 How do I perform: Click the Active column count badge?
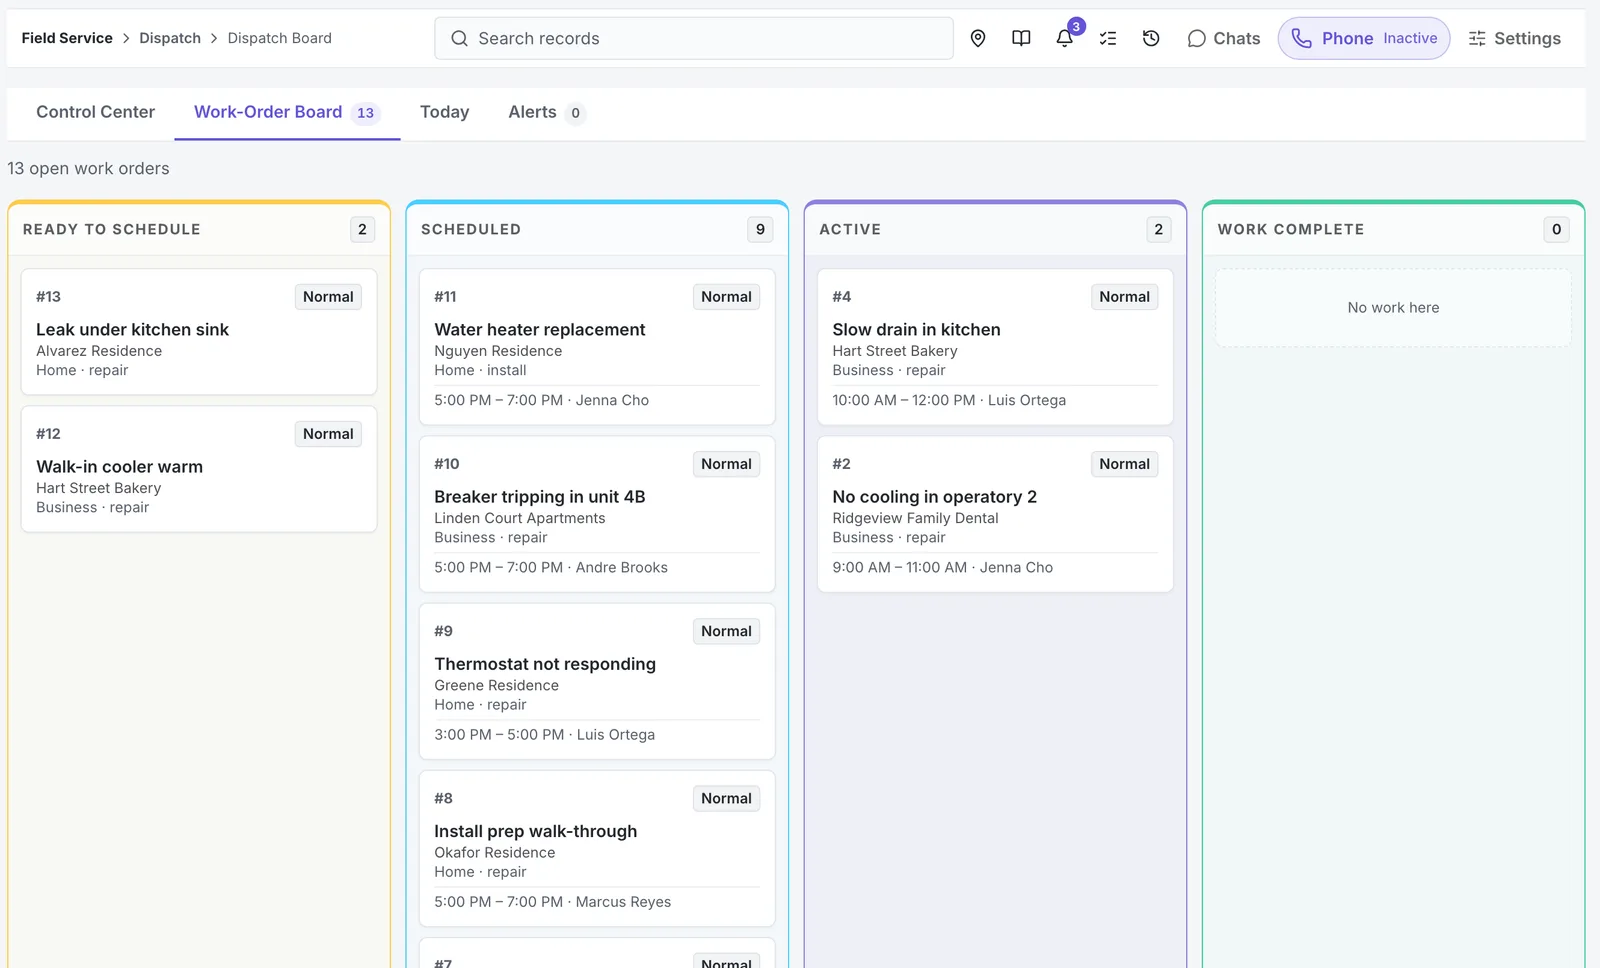pyautogui.click(x=1158, y=229)
